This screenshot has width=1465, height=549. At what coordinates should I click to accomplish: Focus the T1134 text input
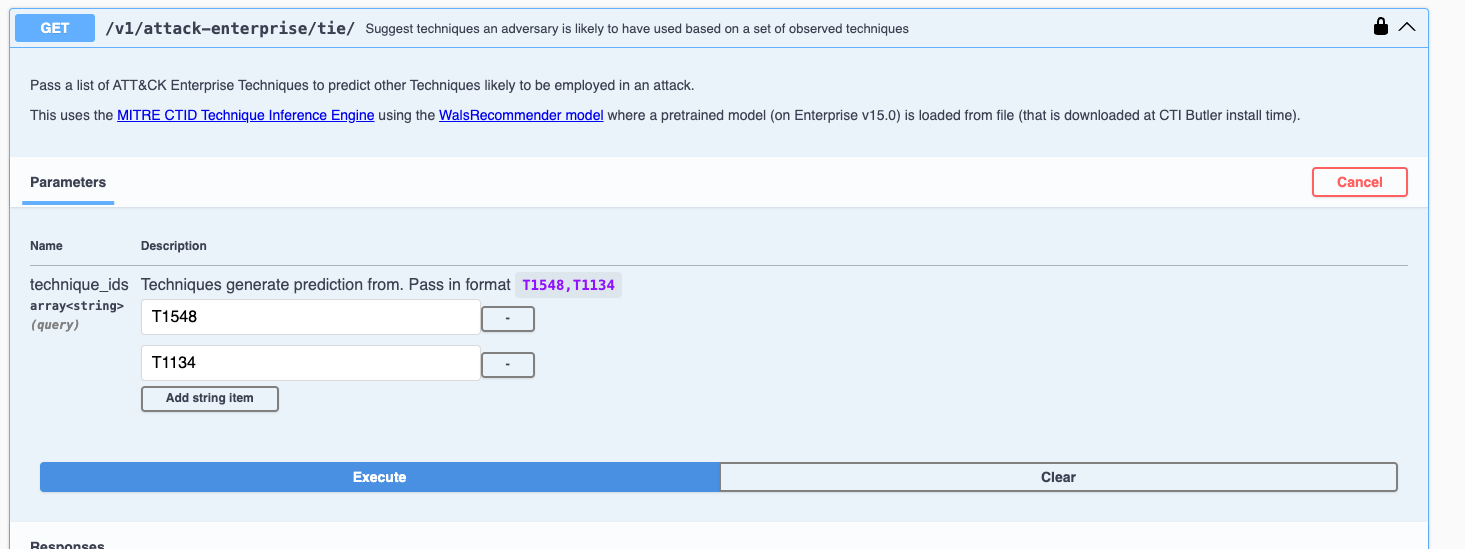click(x=310, y=363)
